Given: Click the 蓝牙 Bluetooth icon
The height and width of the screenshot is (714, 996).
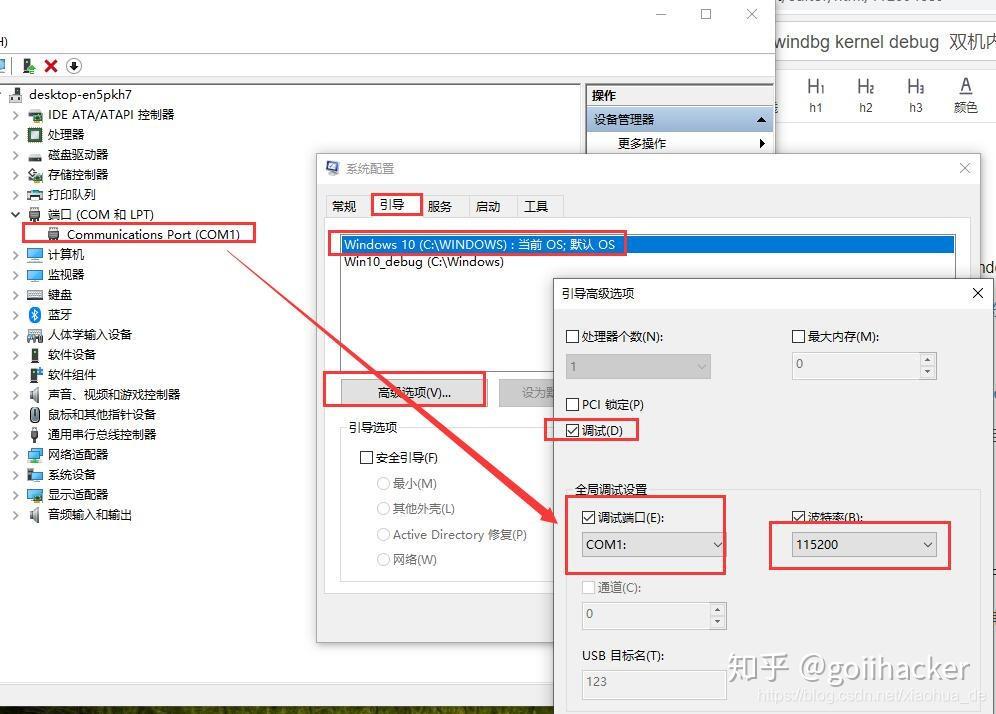Looking at the screenshot, I should click(35, 315).
